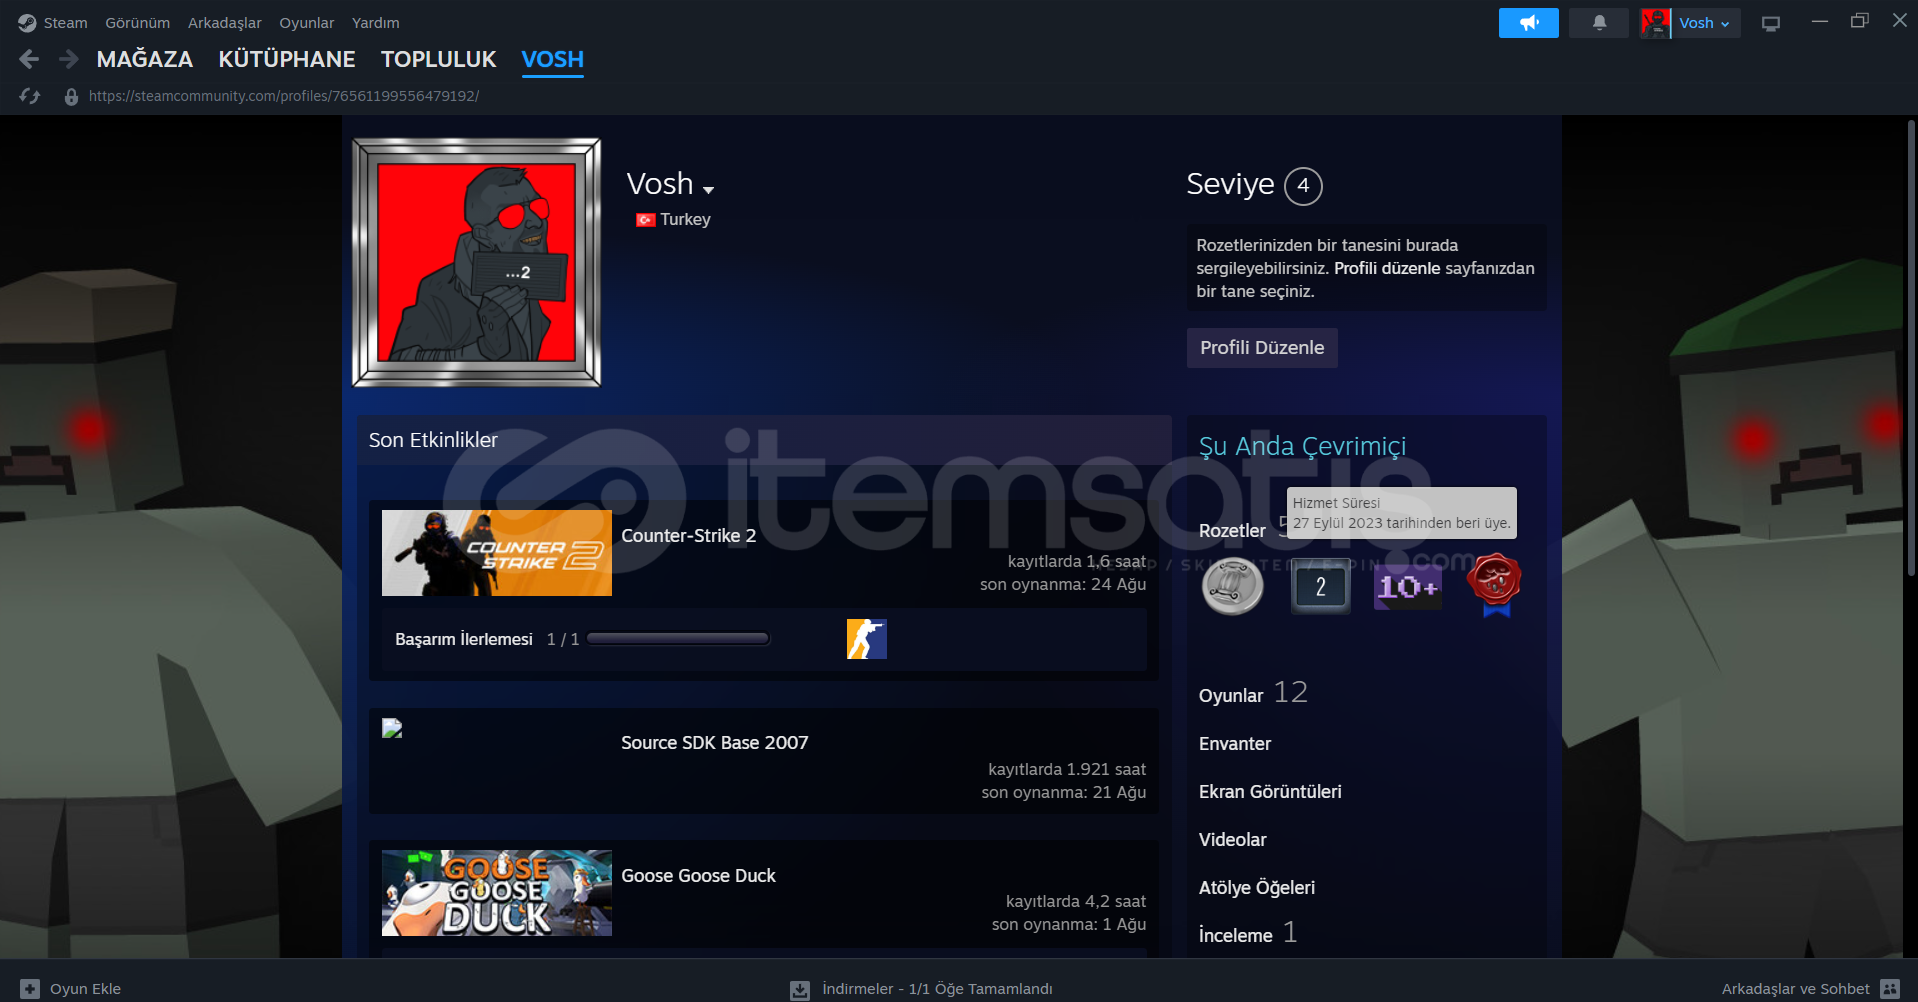Image resolution: width=1918 pixels, height=1002 pixels.
Task: Open the Counter-Strike 2 title link
Action: (689, 536)
